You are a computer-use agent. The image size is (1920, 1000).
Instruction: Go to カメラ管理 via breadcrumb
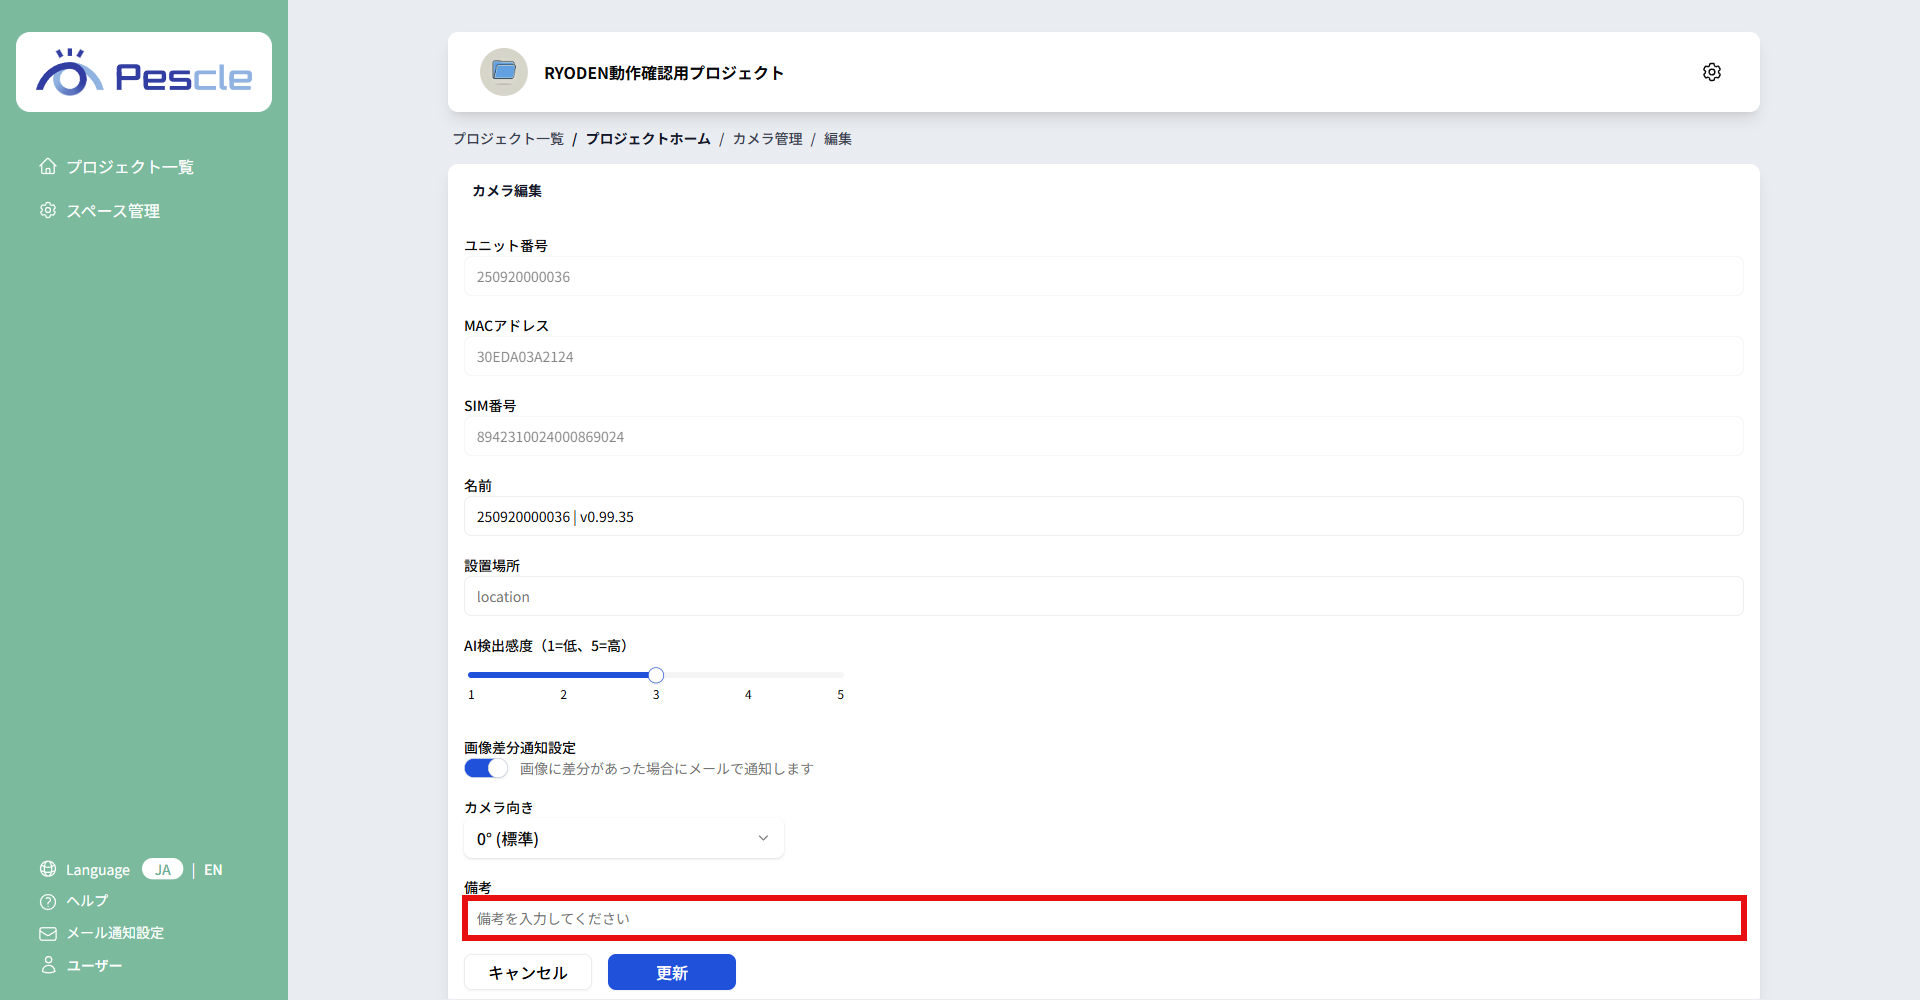click(x=767, y=139)
